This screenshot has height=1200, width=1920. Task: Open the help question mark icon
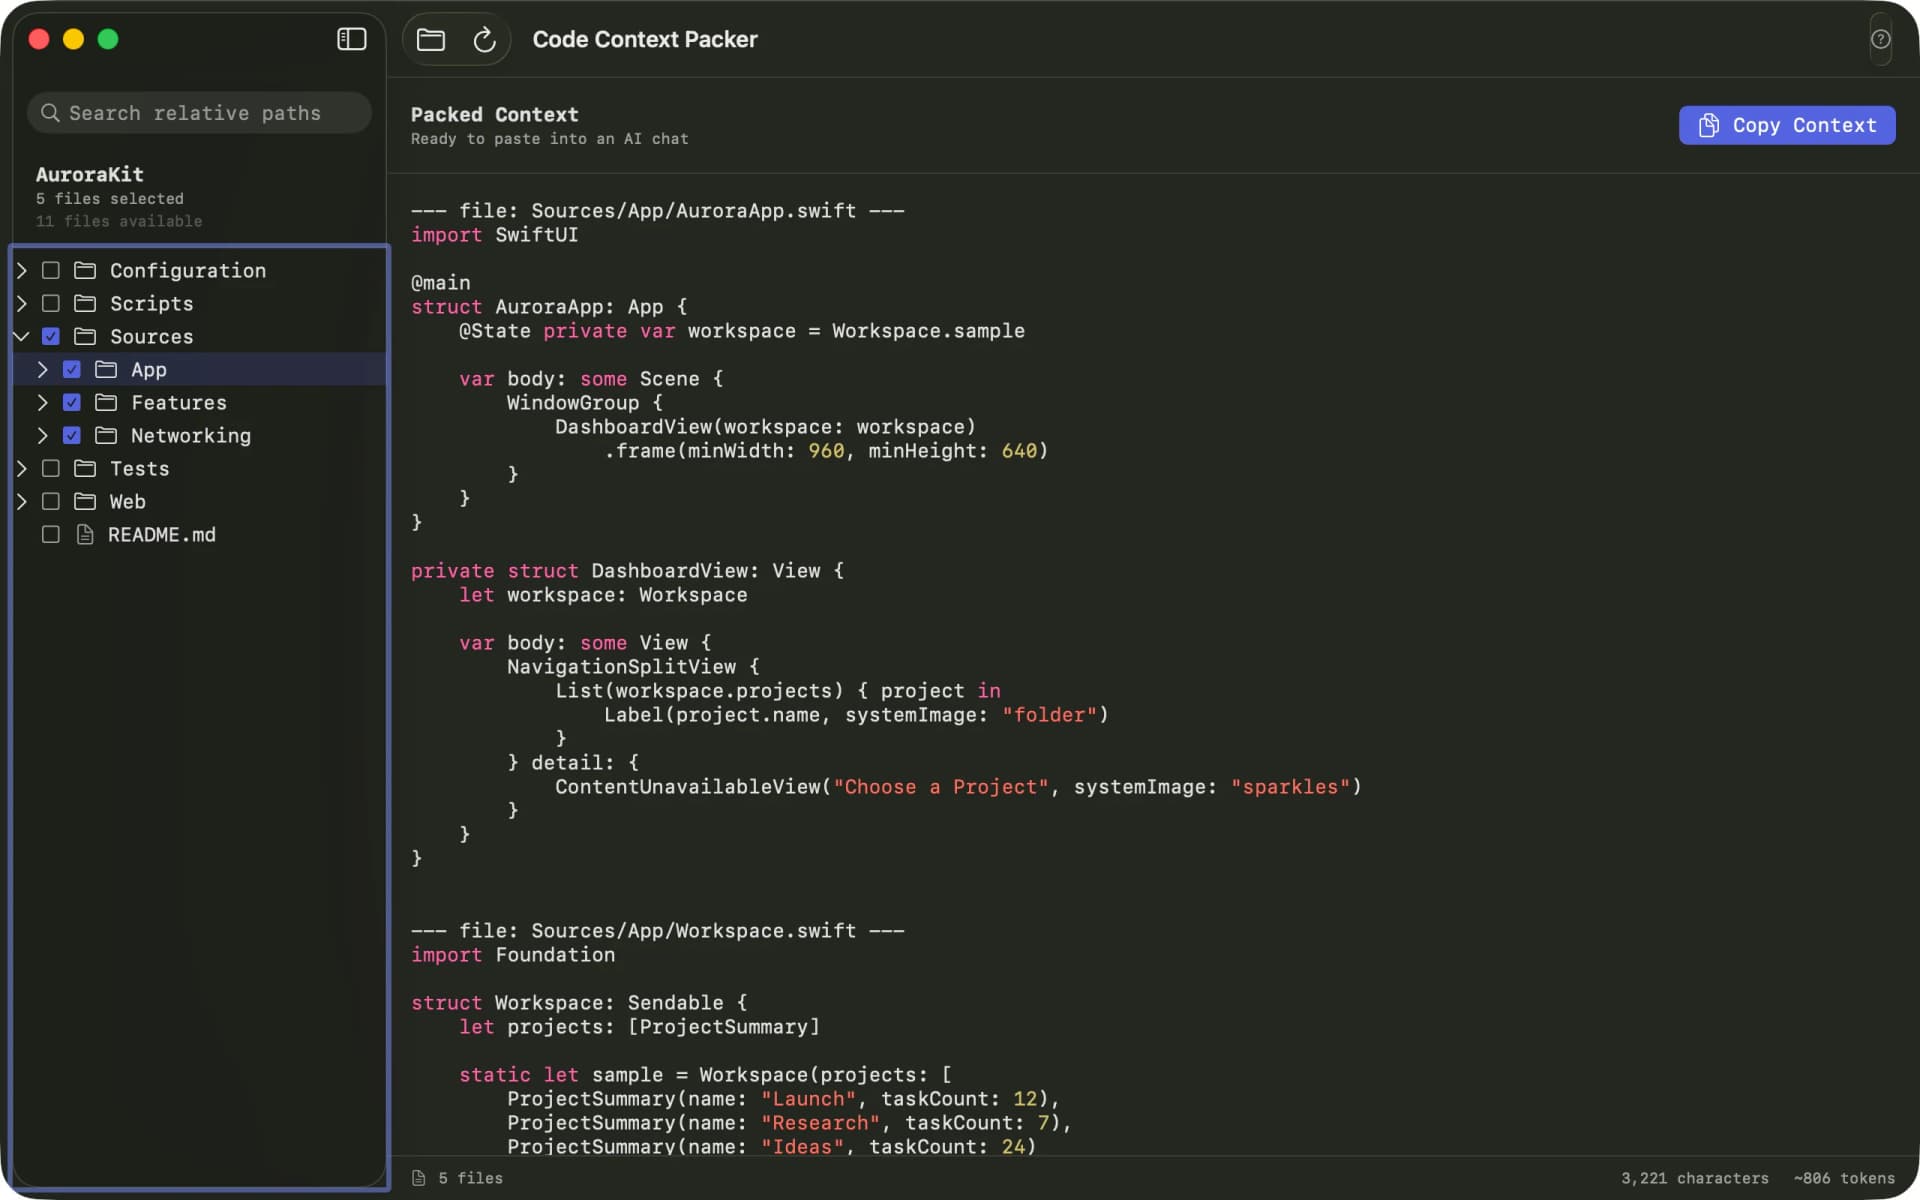click(x=1880, y=39)
